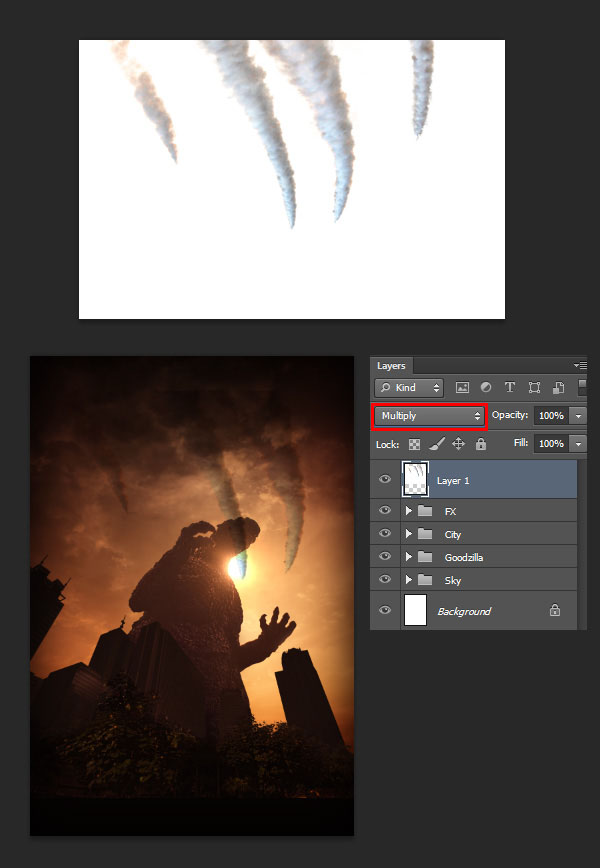Screen dimensions: 600x868
Task: Open the Kind filter dropdown
Action: coord(408,388)
